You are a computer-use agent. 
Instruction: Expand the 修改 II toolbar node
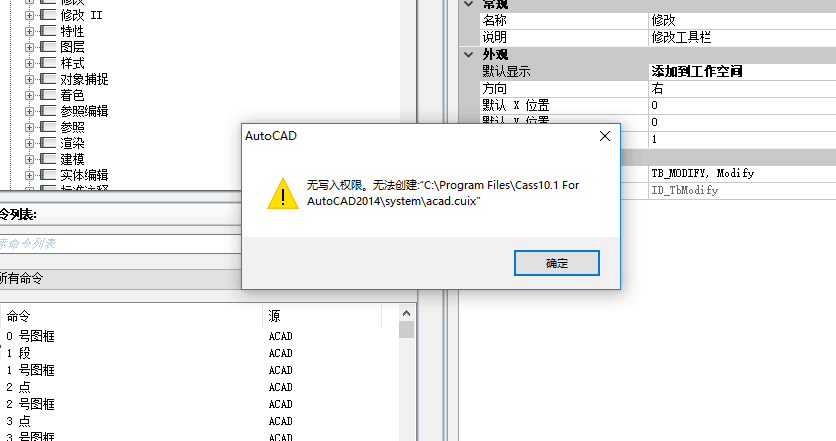[29, 15]
